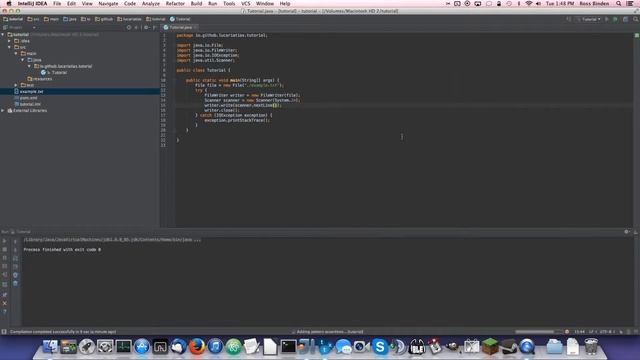
Task: Select example.txt in project tree
Action: point(31,91)
